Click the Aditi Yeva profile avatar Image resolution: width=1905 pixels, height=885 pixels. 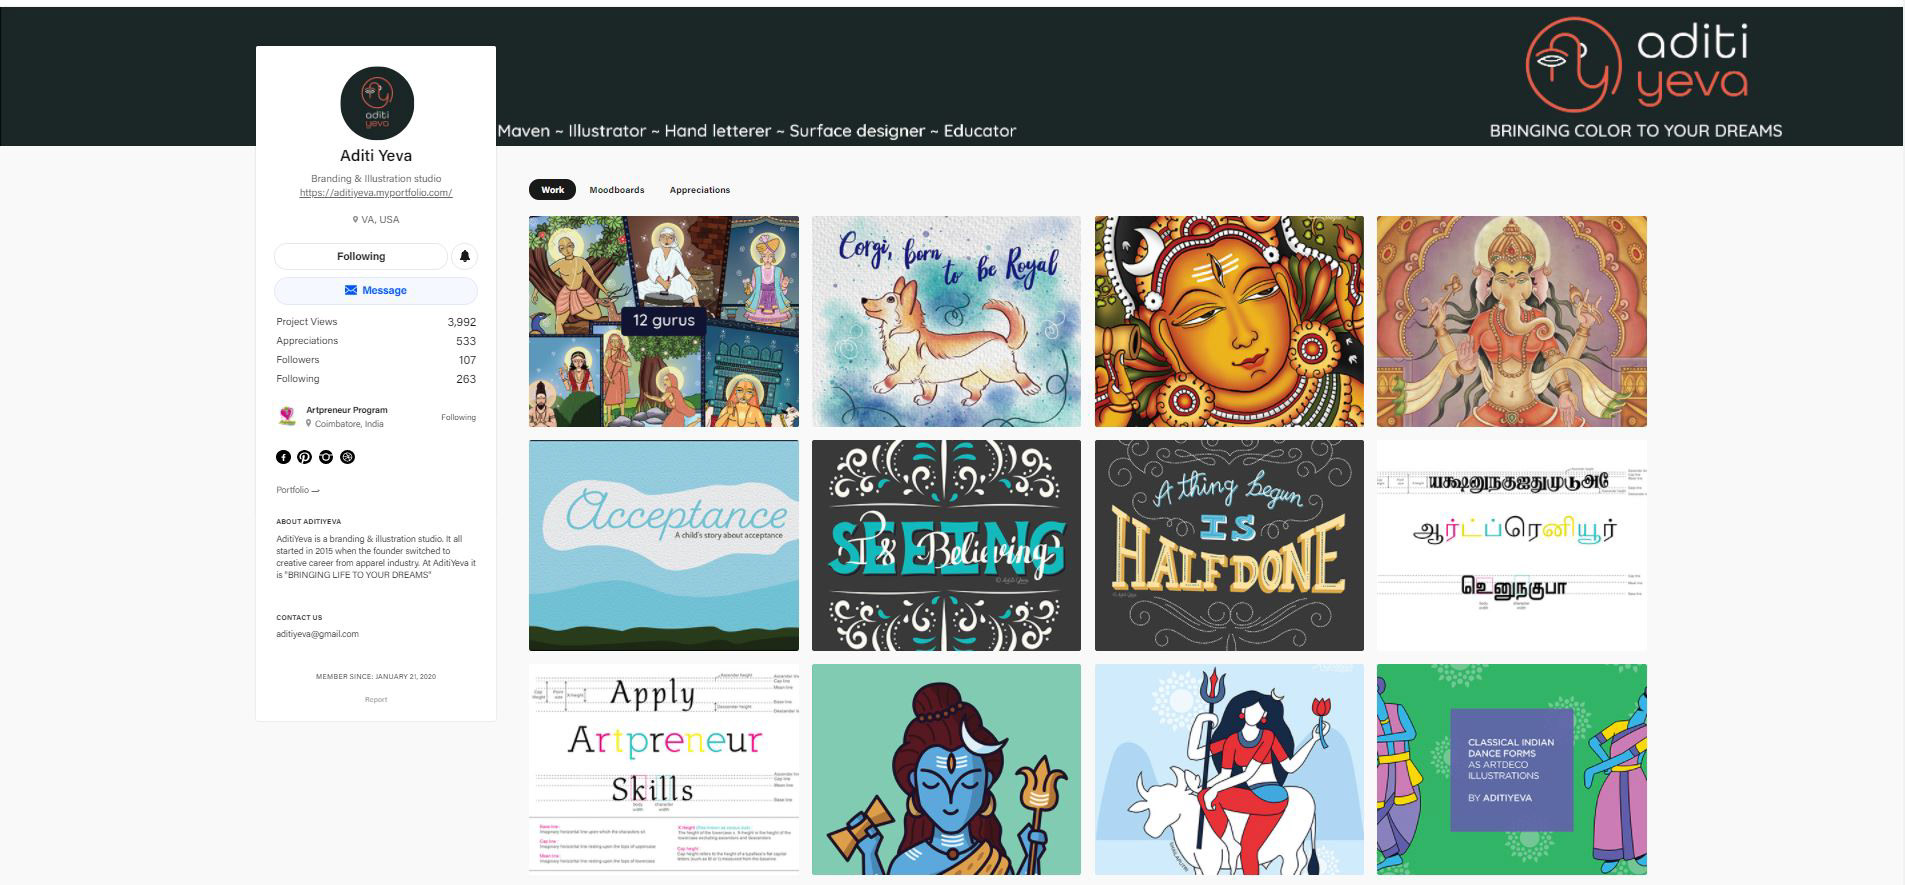(x=376, y=103)
